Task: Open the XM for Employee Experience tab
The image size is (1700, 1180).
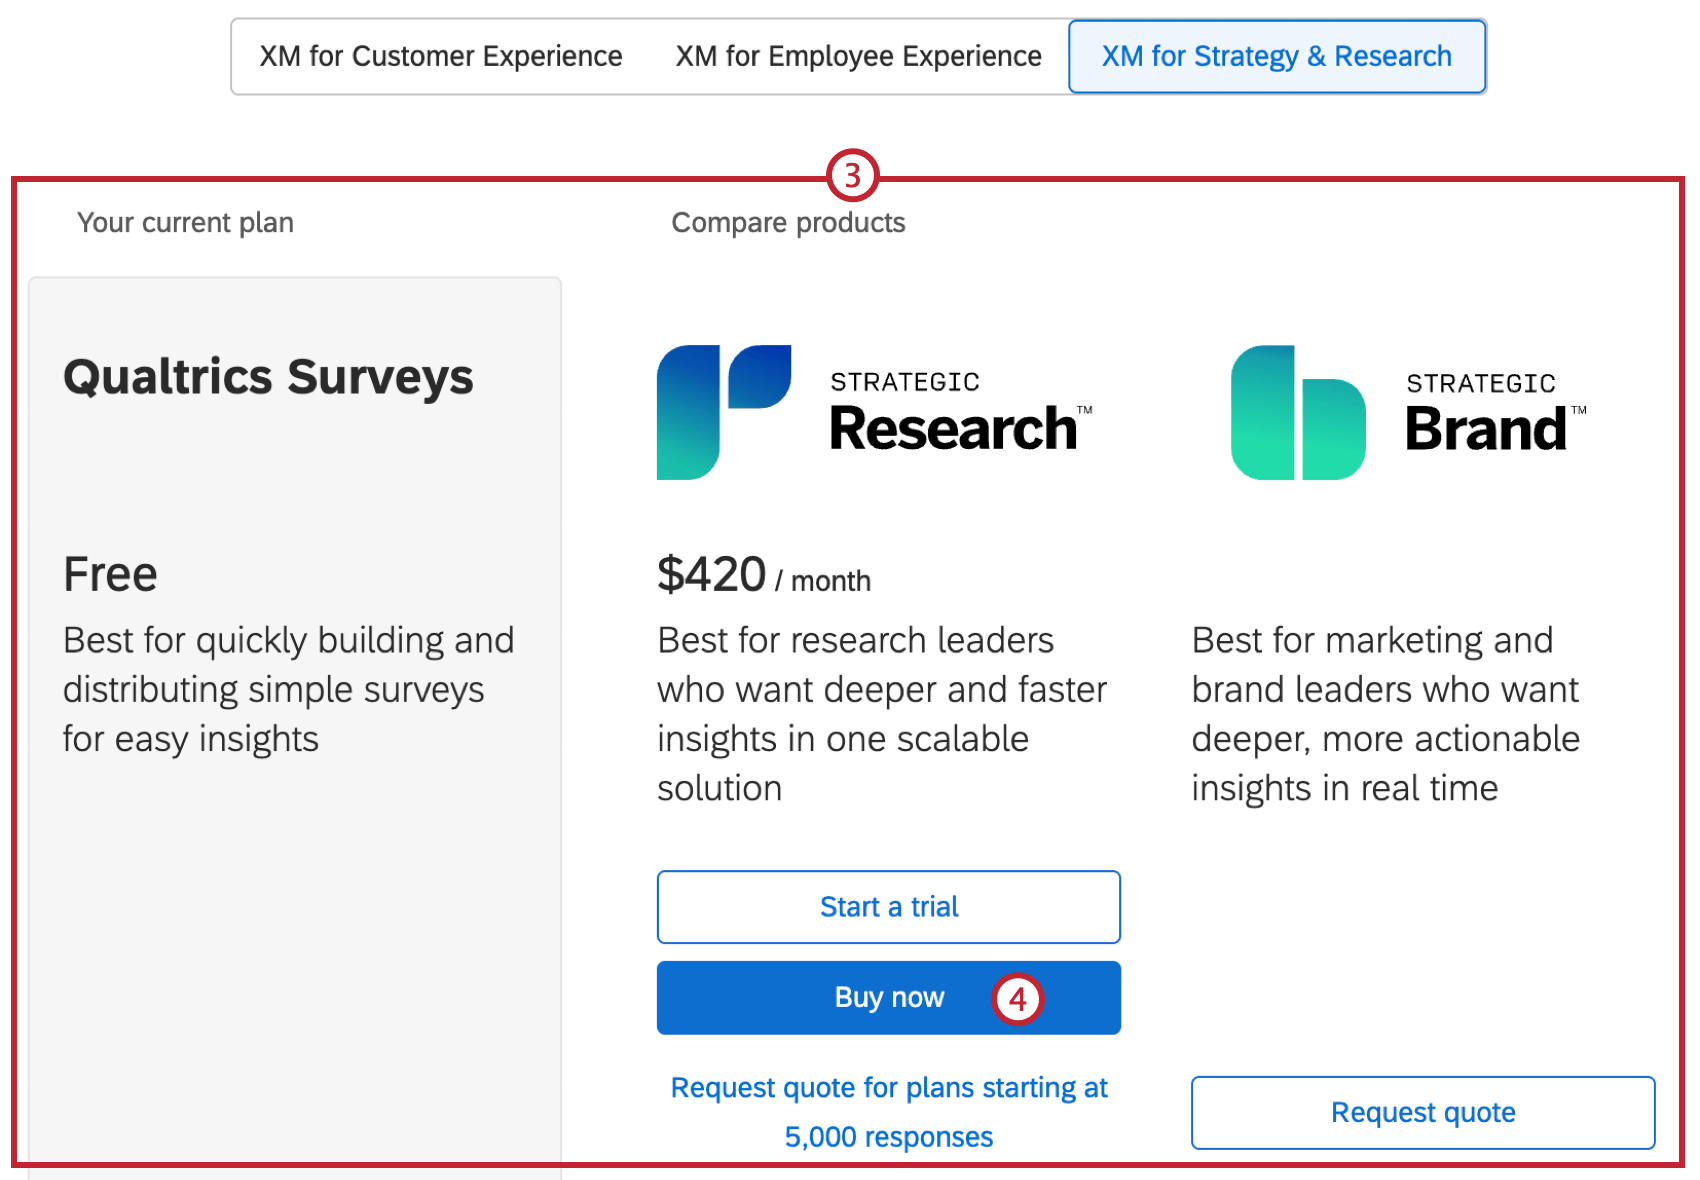Action: (858, 57)
